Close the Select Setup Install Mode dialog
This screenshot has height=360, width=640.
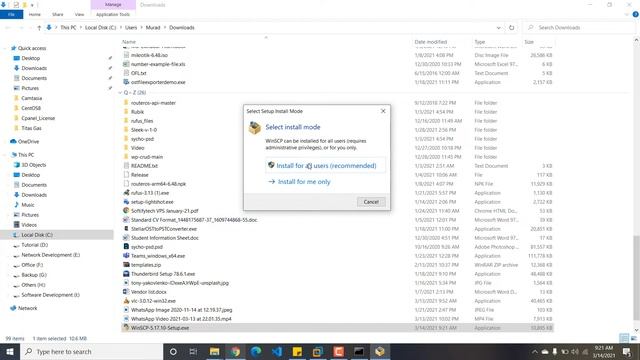[383, 111]
